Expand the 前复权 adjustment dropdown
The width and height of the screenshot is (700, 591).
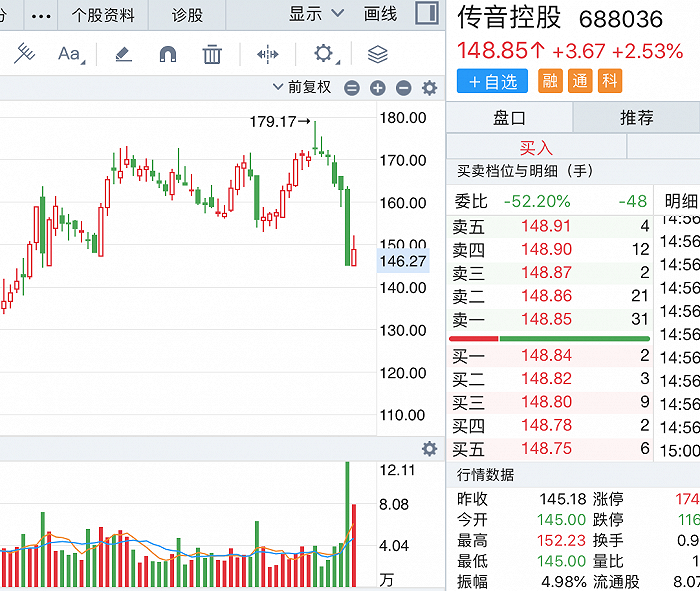pyautogui.click(x=302, y=87)
